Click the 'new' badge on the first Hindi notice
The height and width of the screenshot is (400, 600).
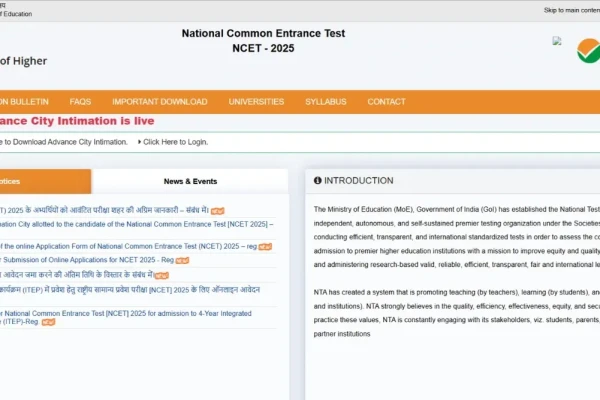[217, 211]
